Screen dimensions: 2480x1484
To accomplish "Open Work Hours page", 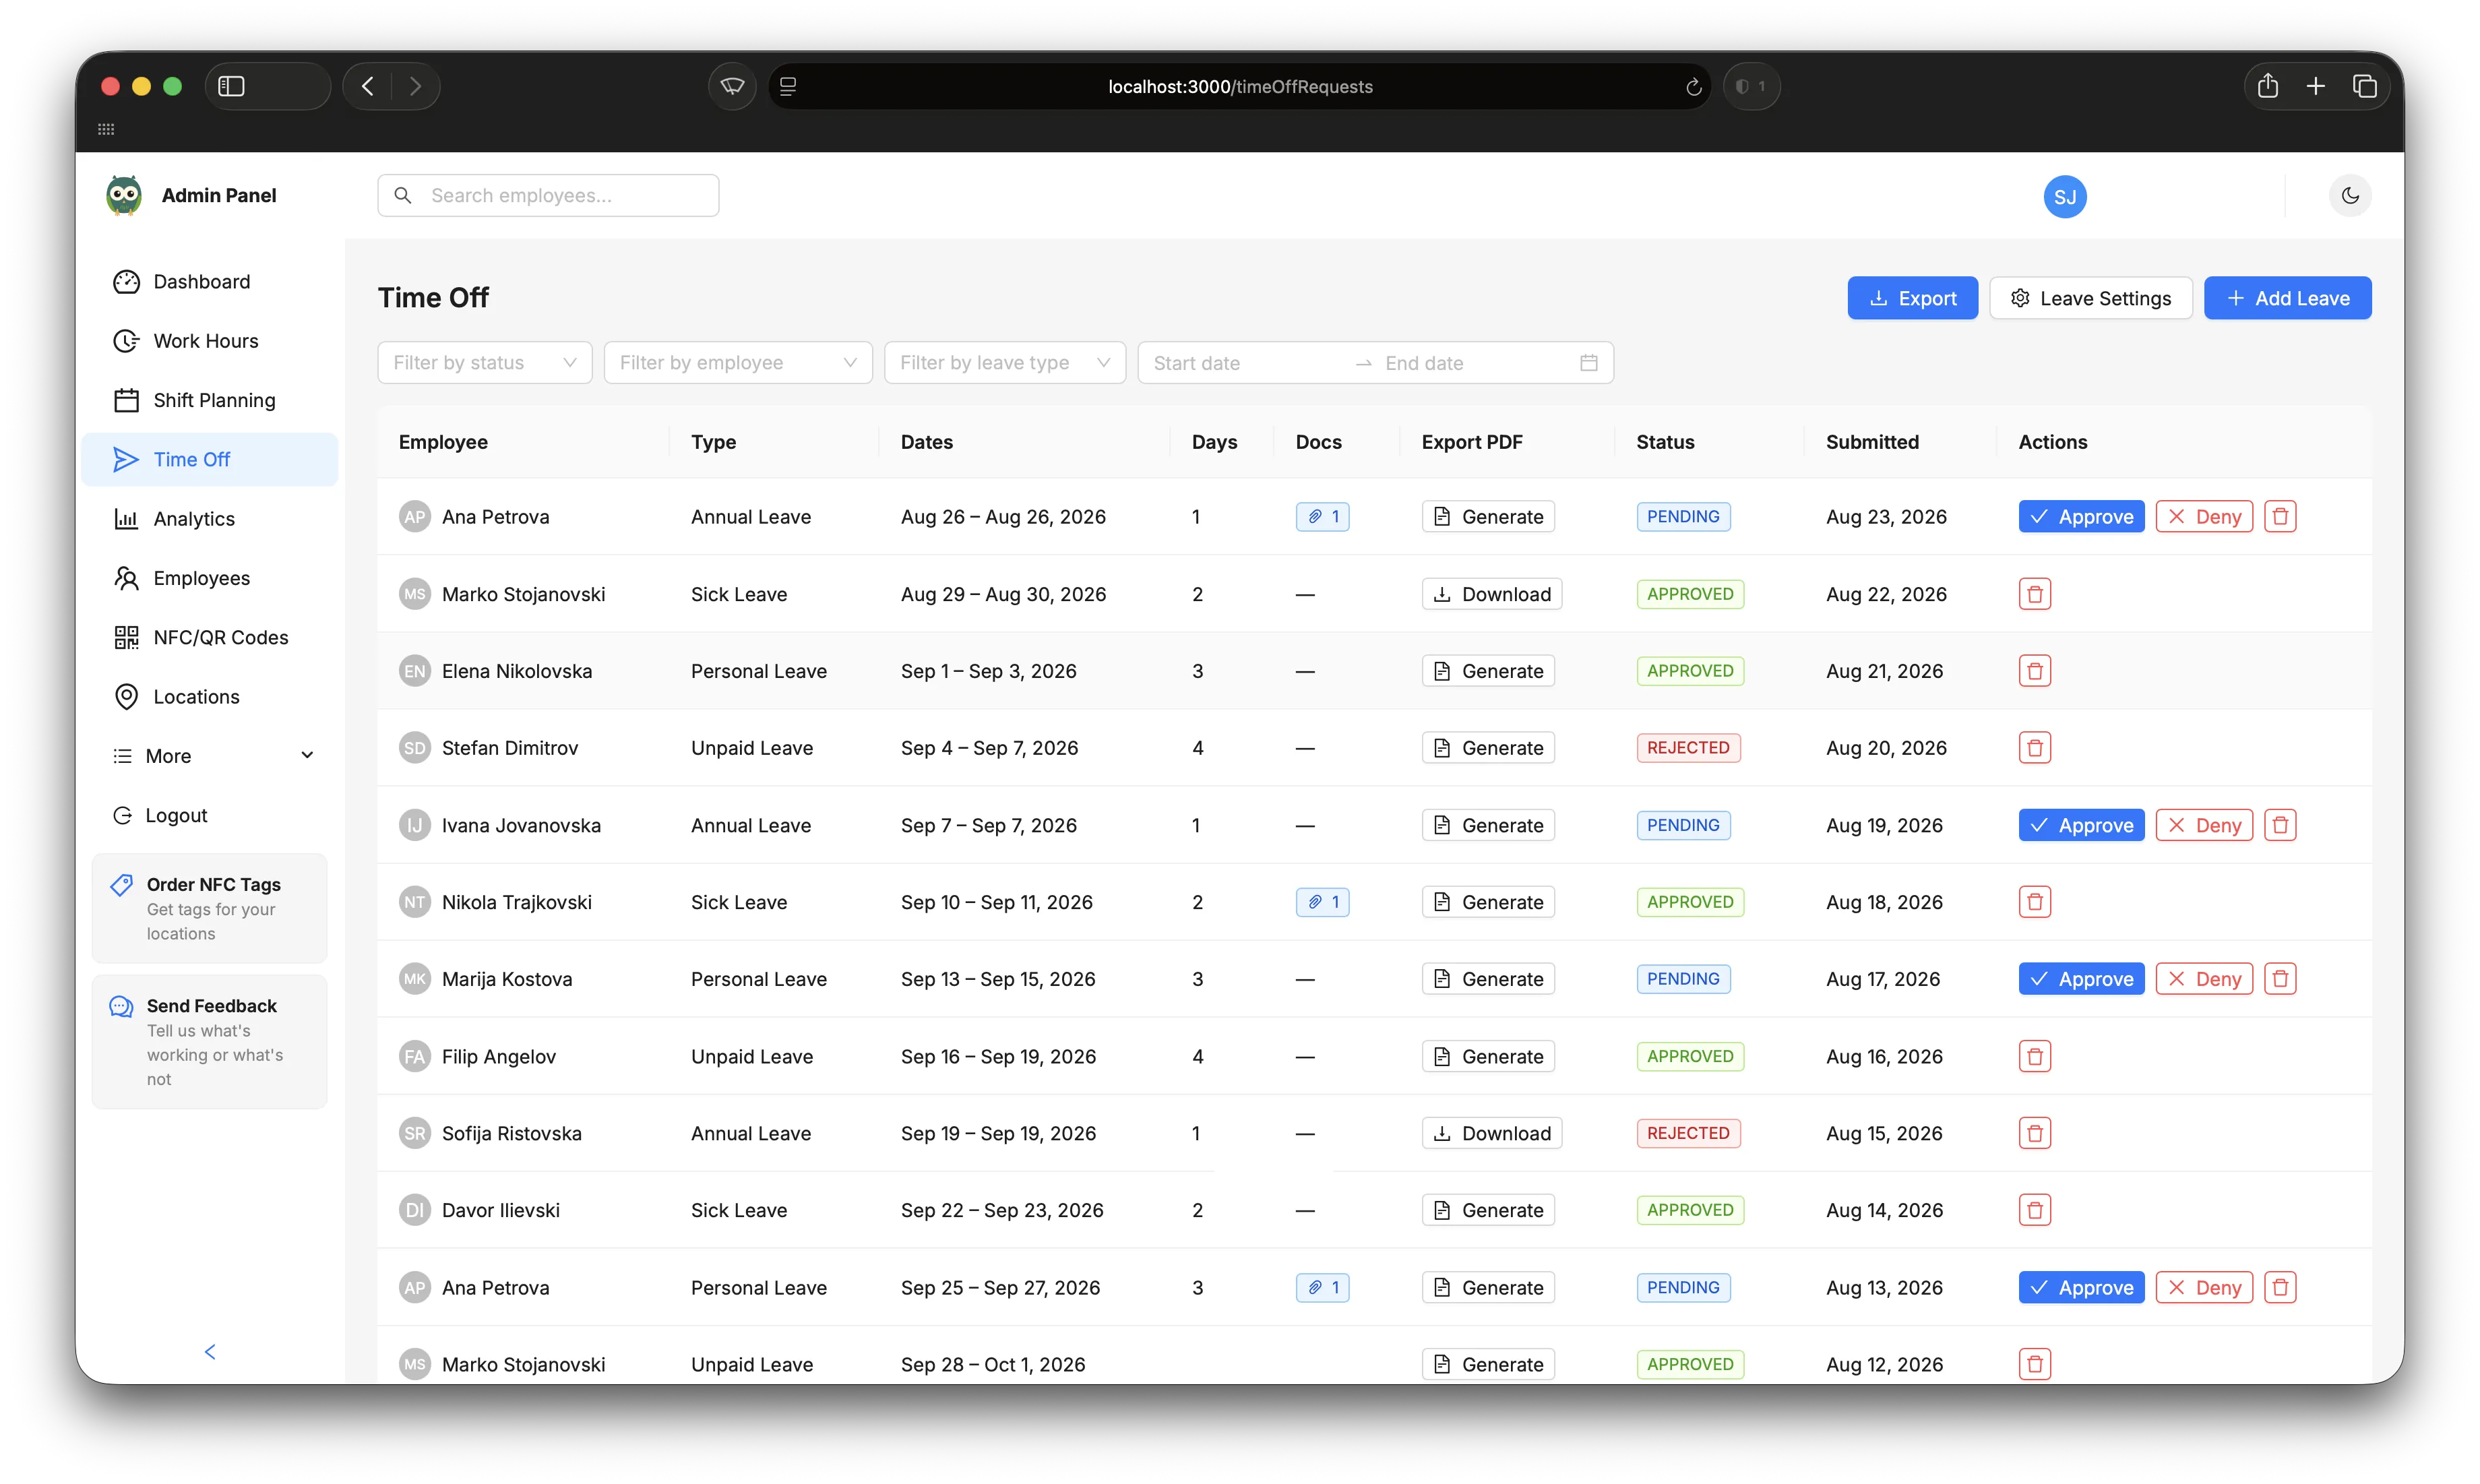I will pyautogui.click(x=210, y=341).
